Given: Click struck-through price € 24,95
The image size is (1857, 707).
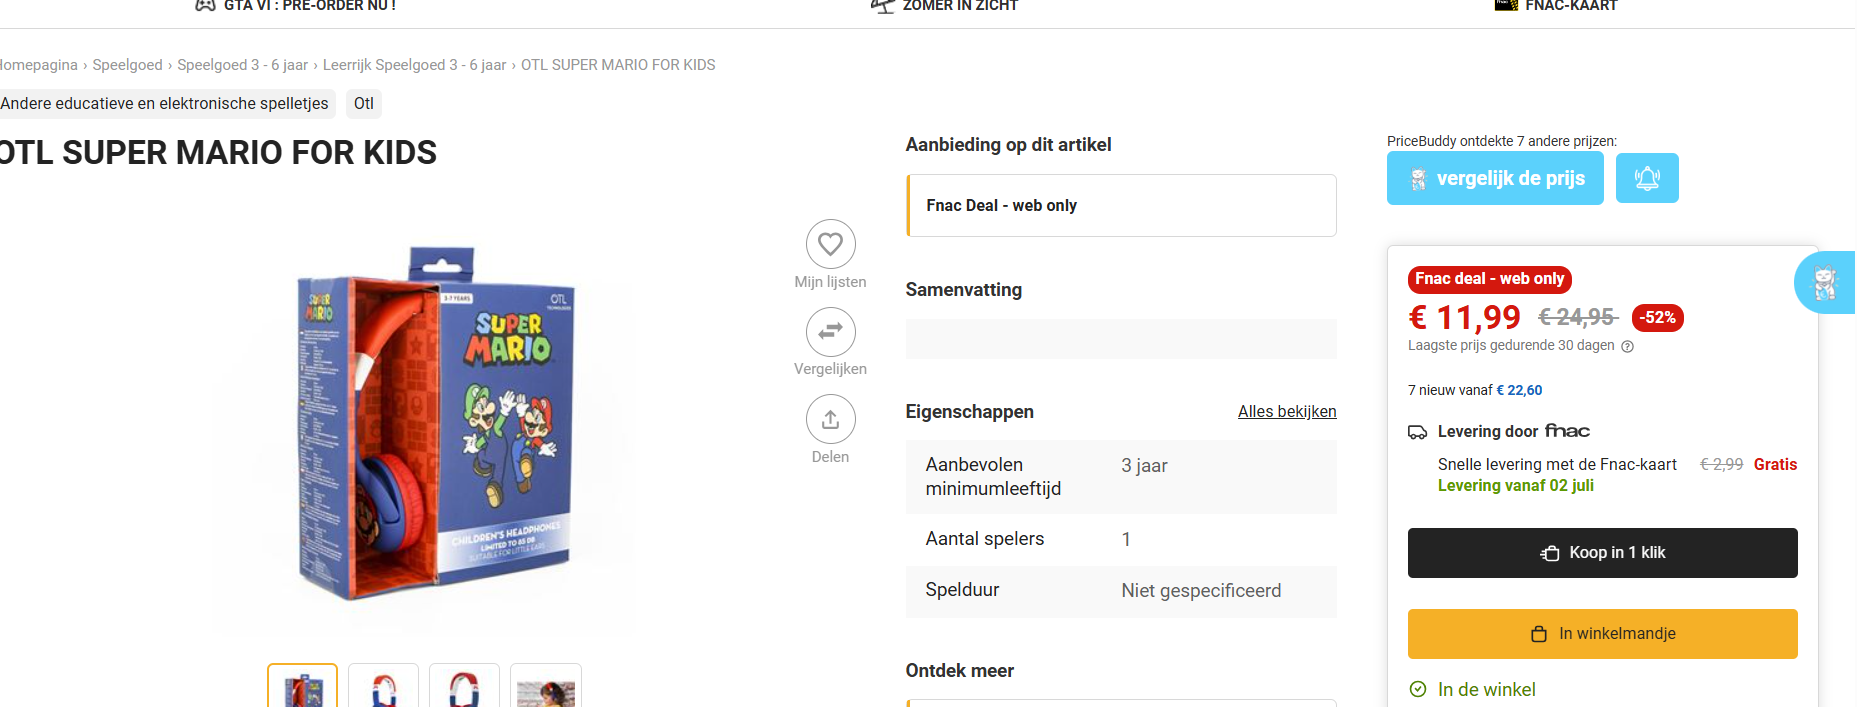Looking at the screenshot, I should [x=1577, y=318].
